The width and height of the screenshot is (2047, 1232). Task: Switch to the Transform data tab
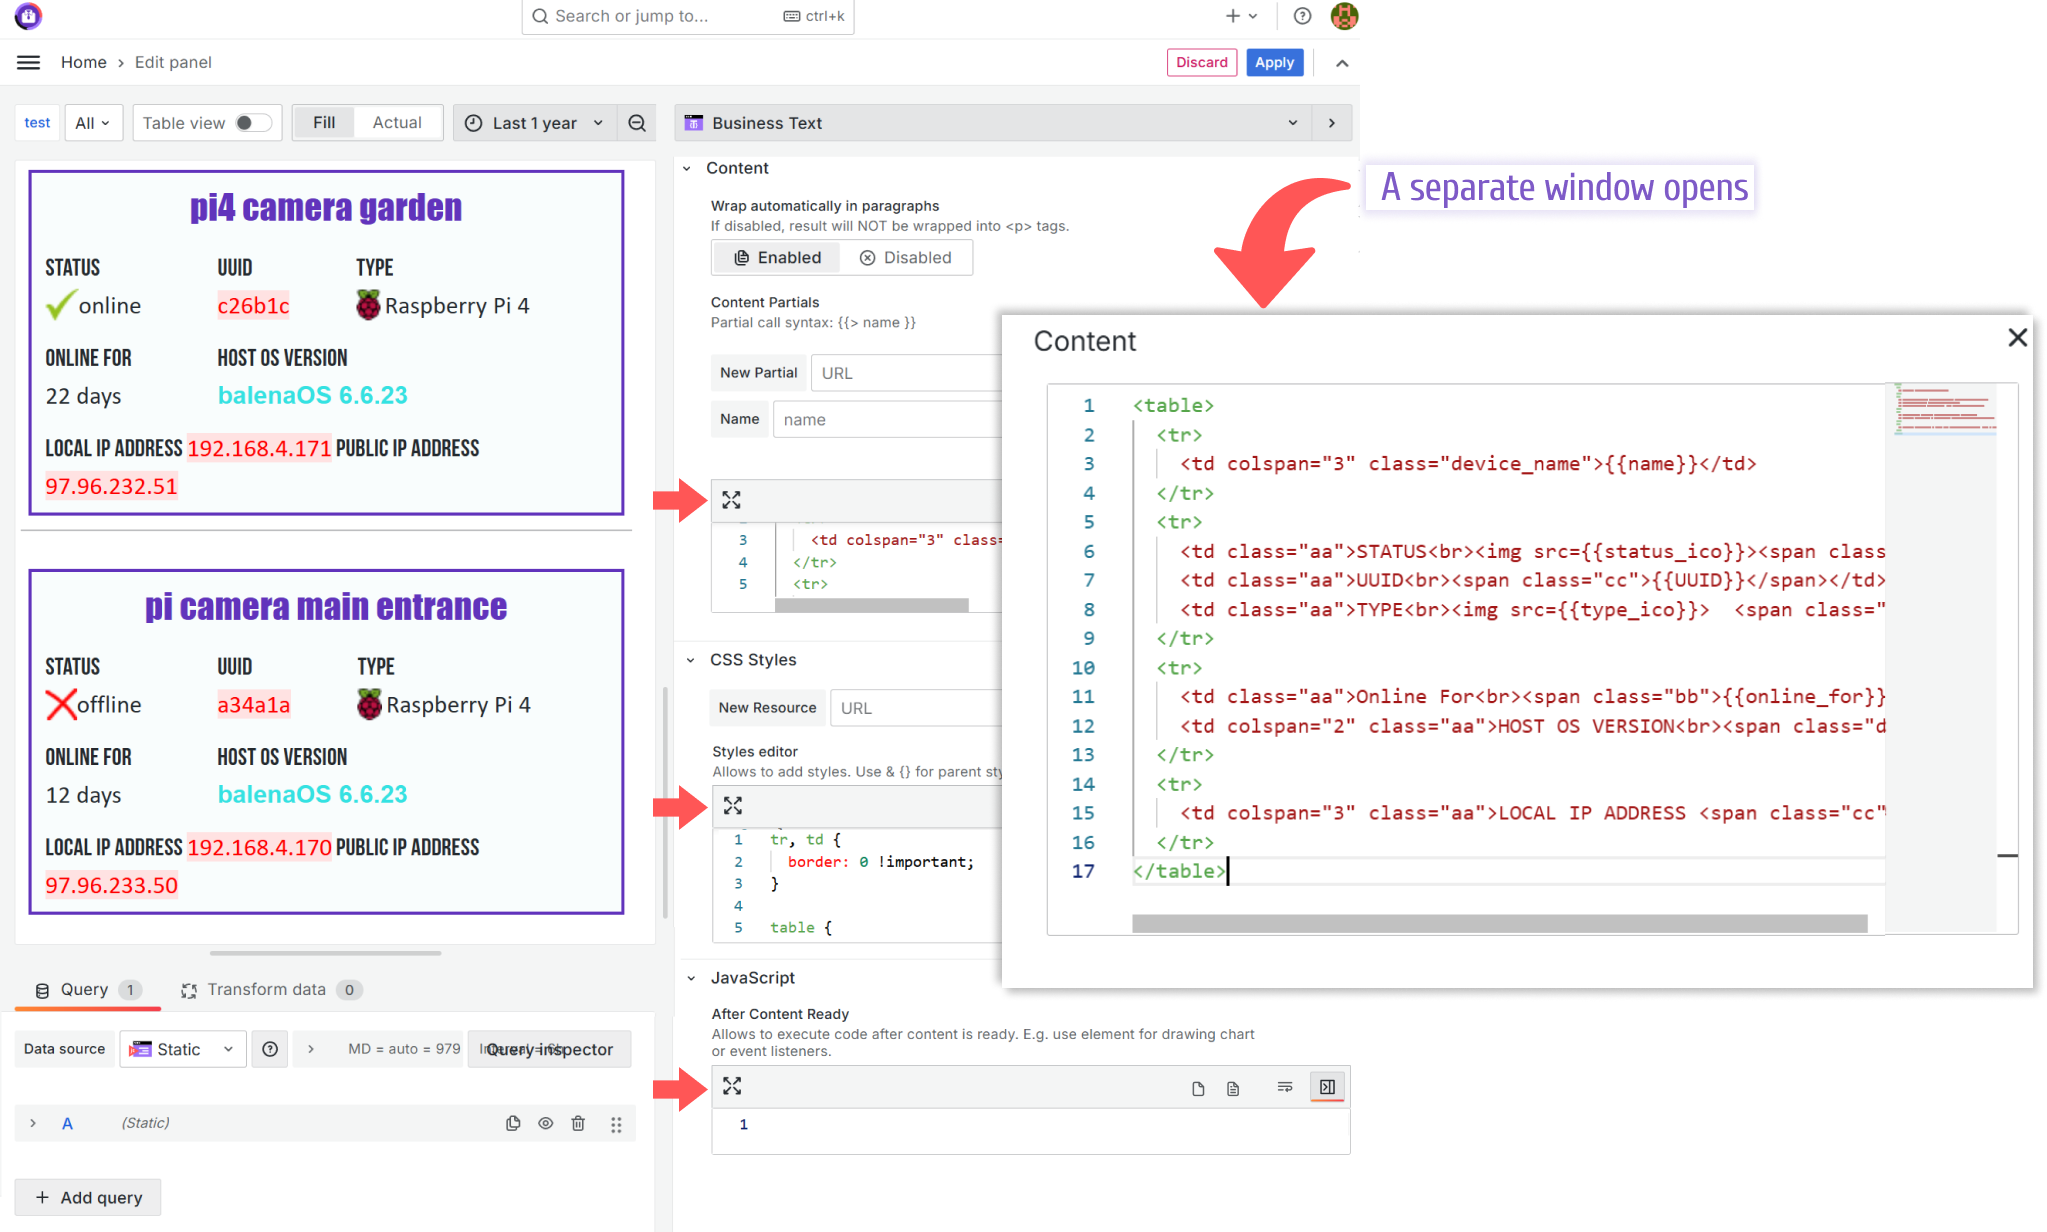pyautogui.click(x=265, y=989)
